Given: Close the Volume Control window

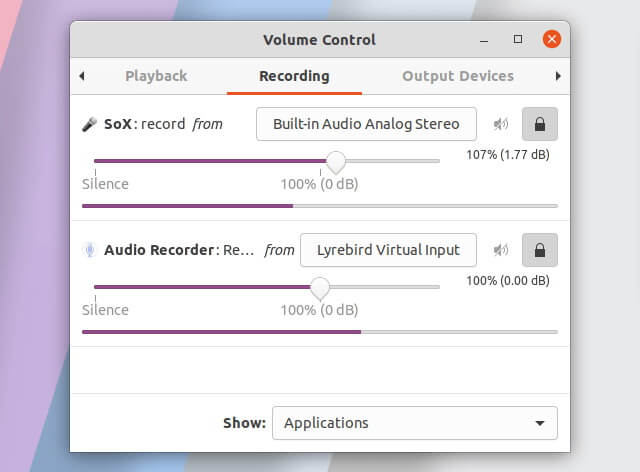Looking at the screenshot, I should click(551, 39).
